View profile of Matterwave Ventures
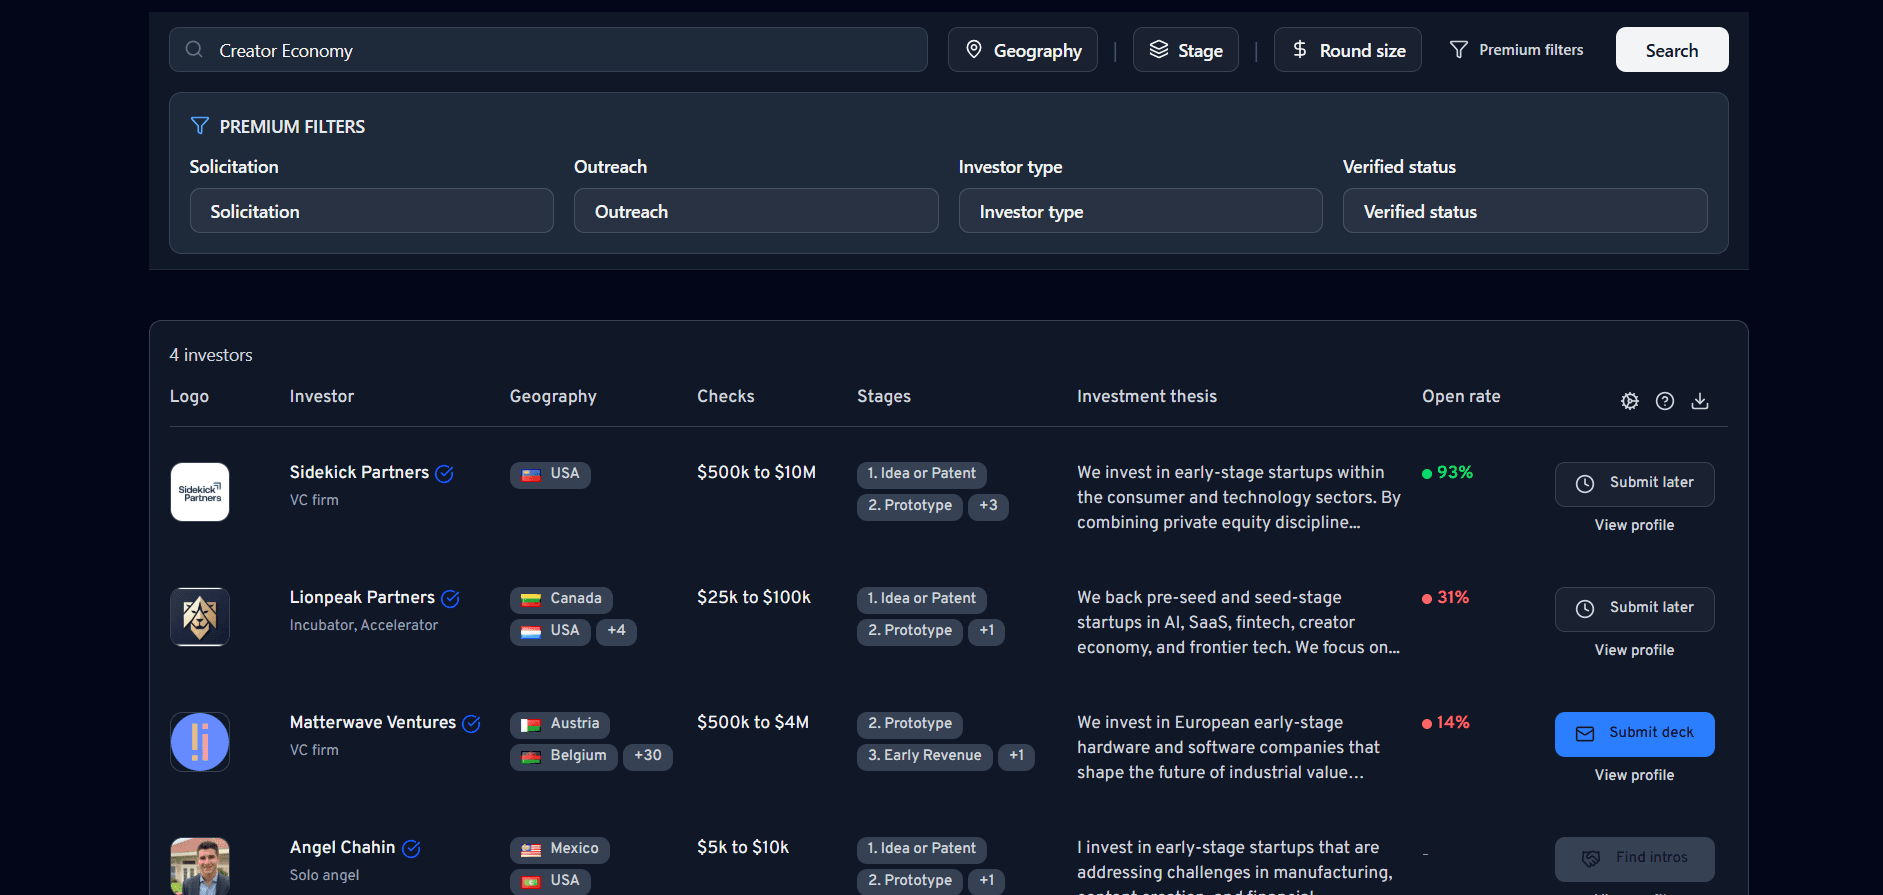Viewport: 1883px width, 895px height. (x=1634, y=775)
